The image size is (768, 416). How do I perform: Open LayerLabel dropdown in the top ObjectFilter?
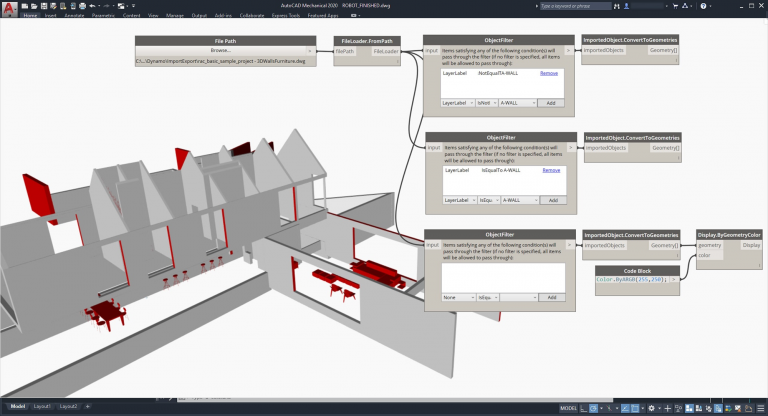tap(456, 103)
